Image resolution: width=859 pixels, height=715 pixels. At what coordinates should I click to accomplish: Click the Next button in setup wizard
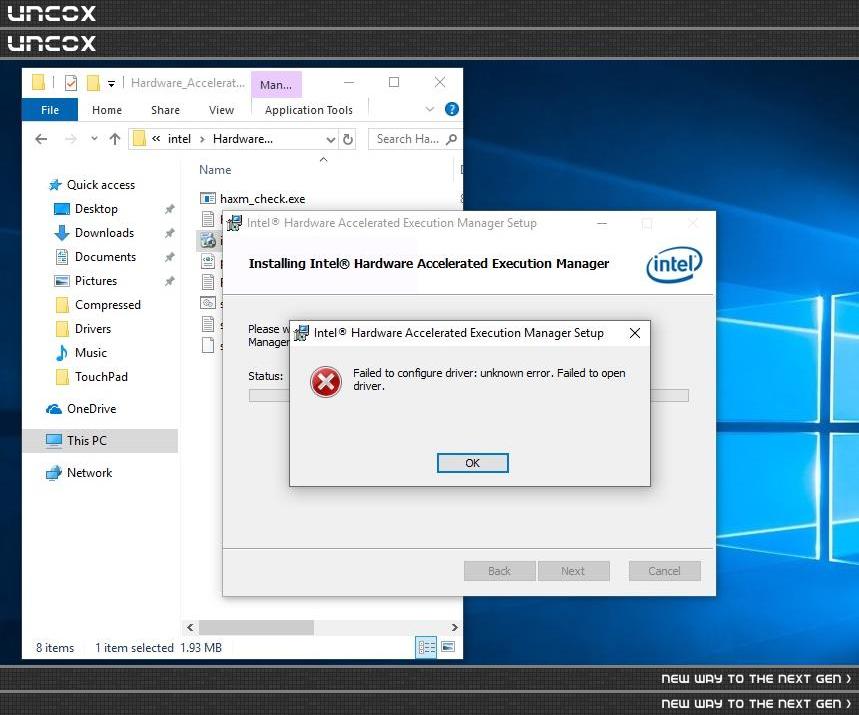coord(573,571)
